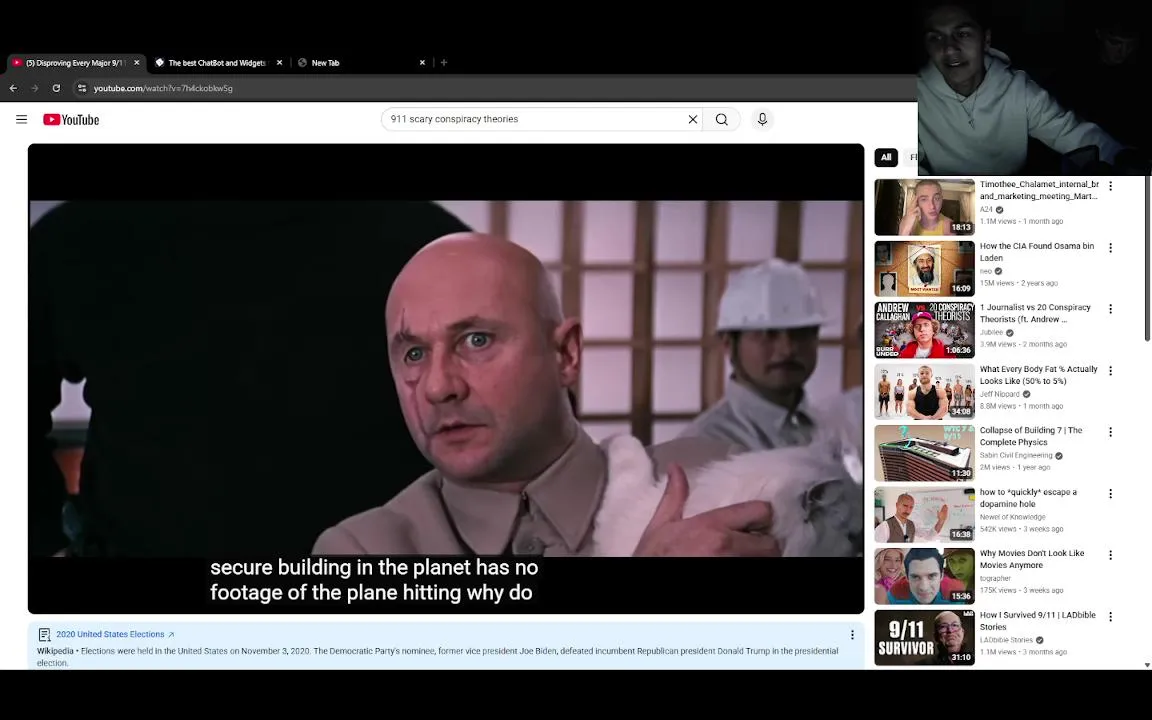This screenshot has height=720, width=1152.
Task: Click the document icon in elections info panel
Action: click(x=44, y=635)
